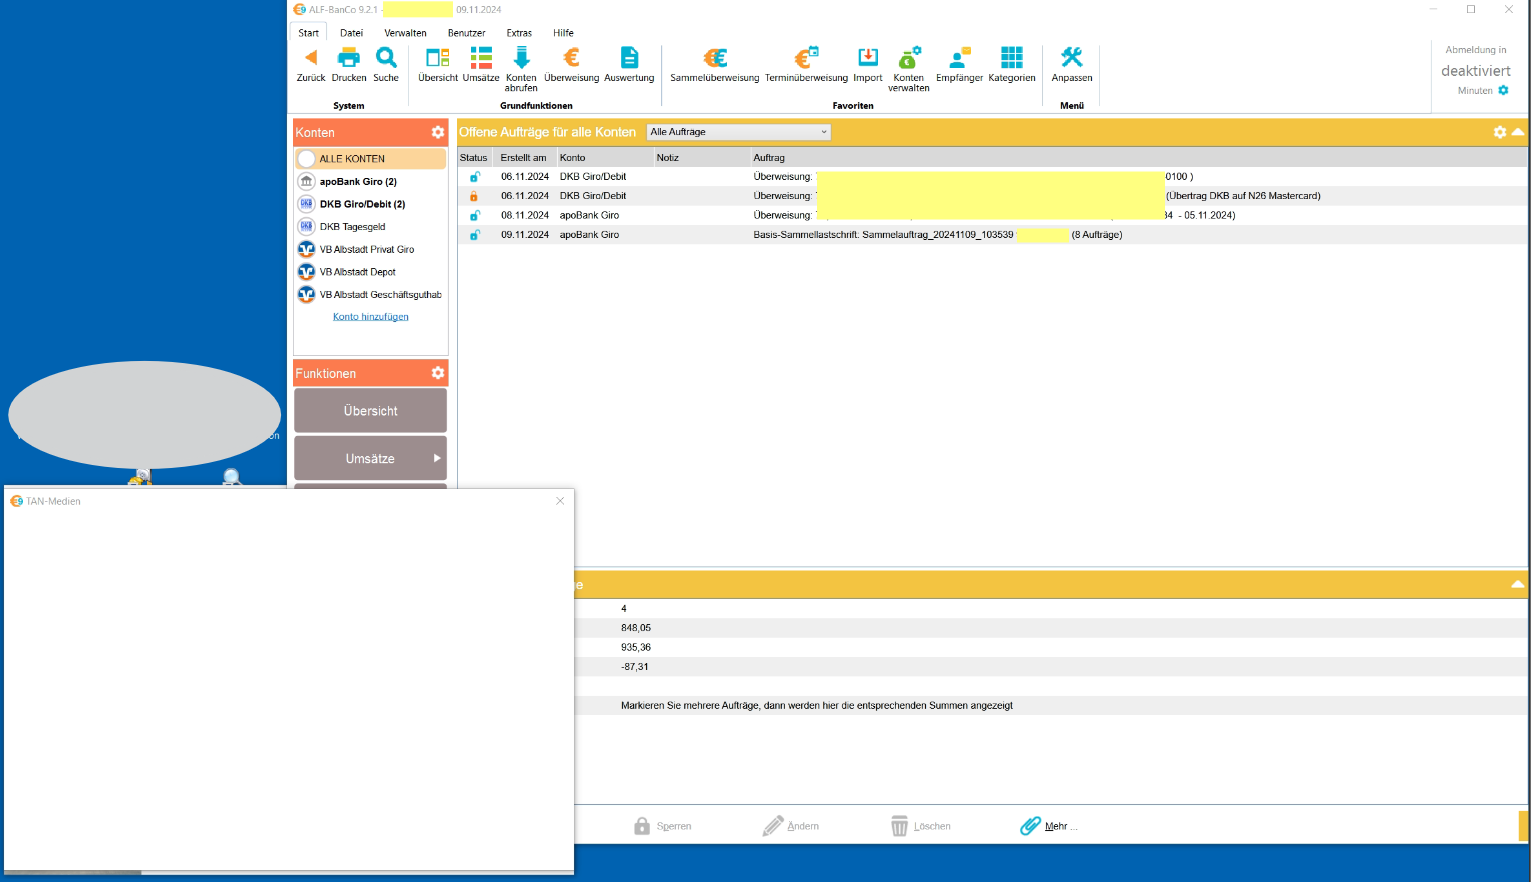
Task: Sort by Erstellt am column header
Action: tap(523, 157)
